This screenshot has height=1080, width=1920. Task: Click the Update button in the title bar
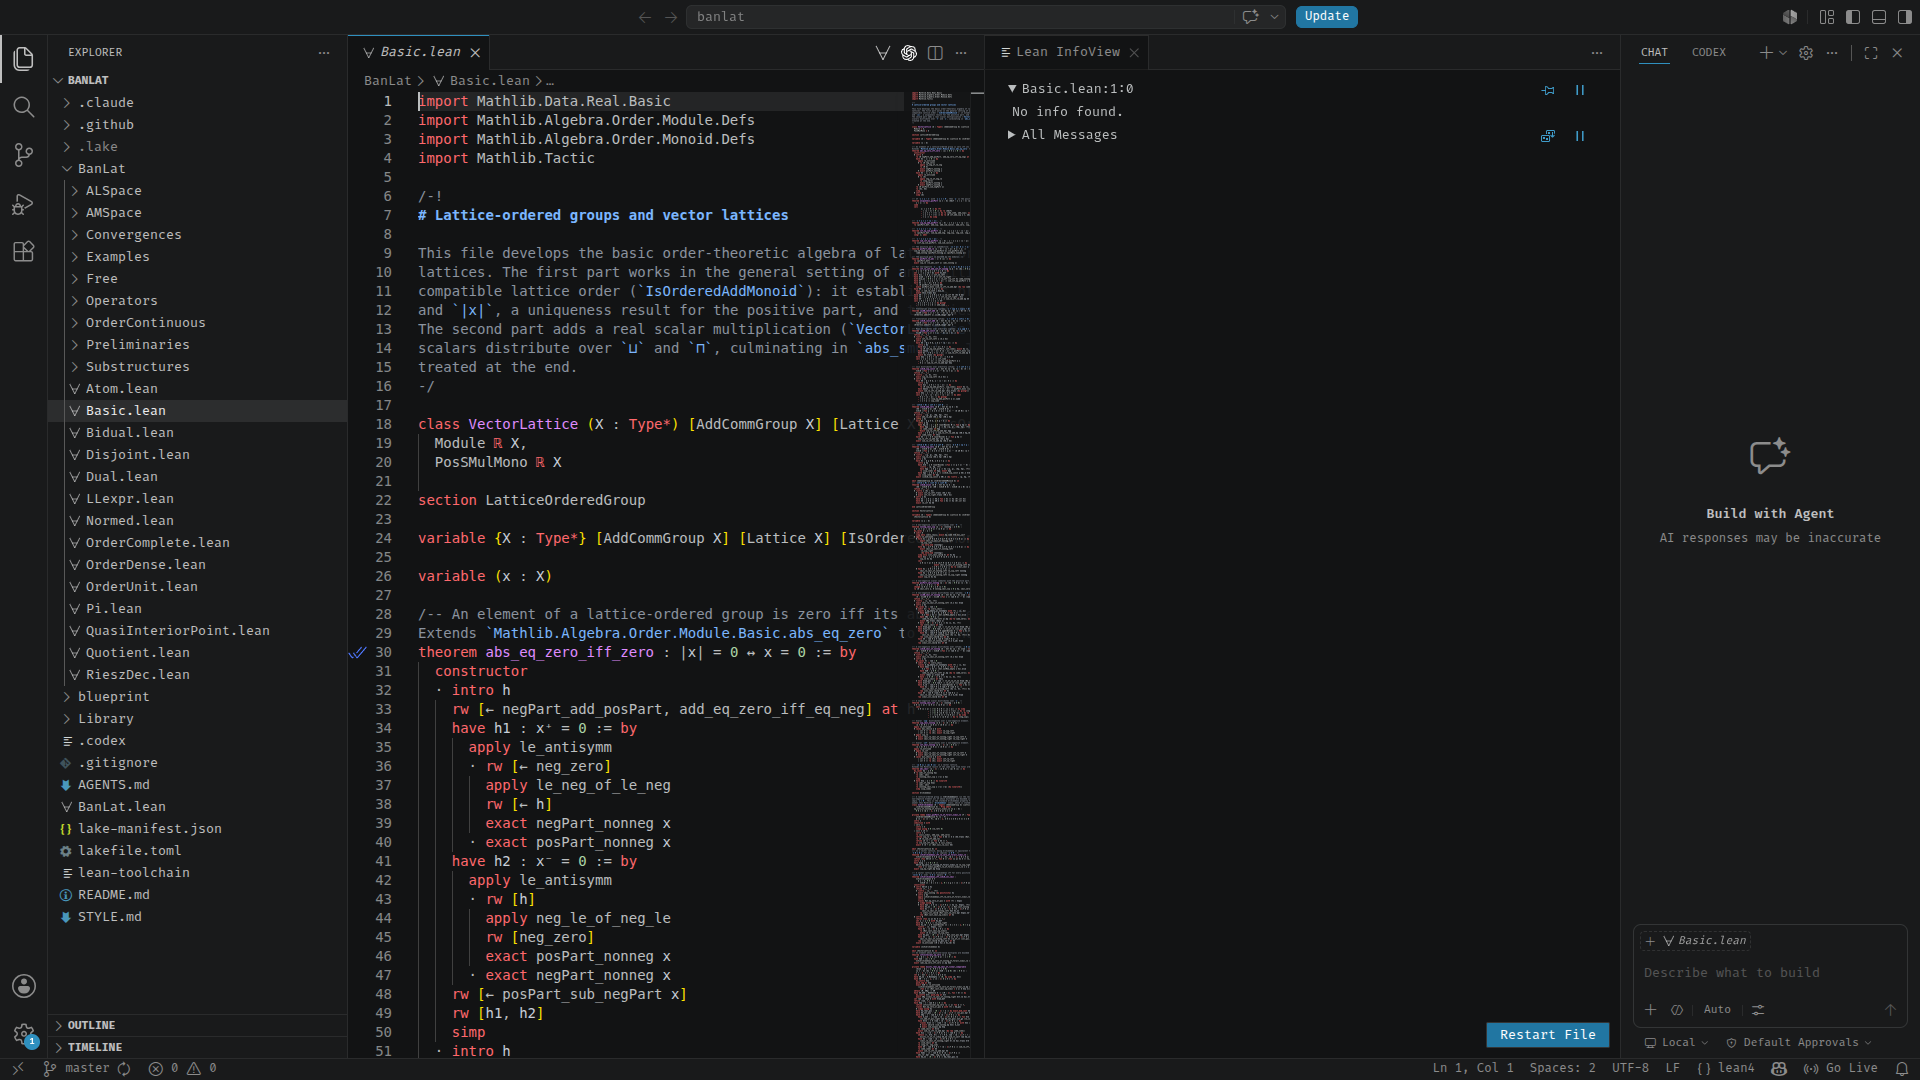(1326, 17)
